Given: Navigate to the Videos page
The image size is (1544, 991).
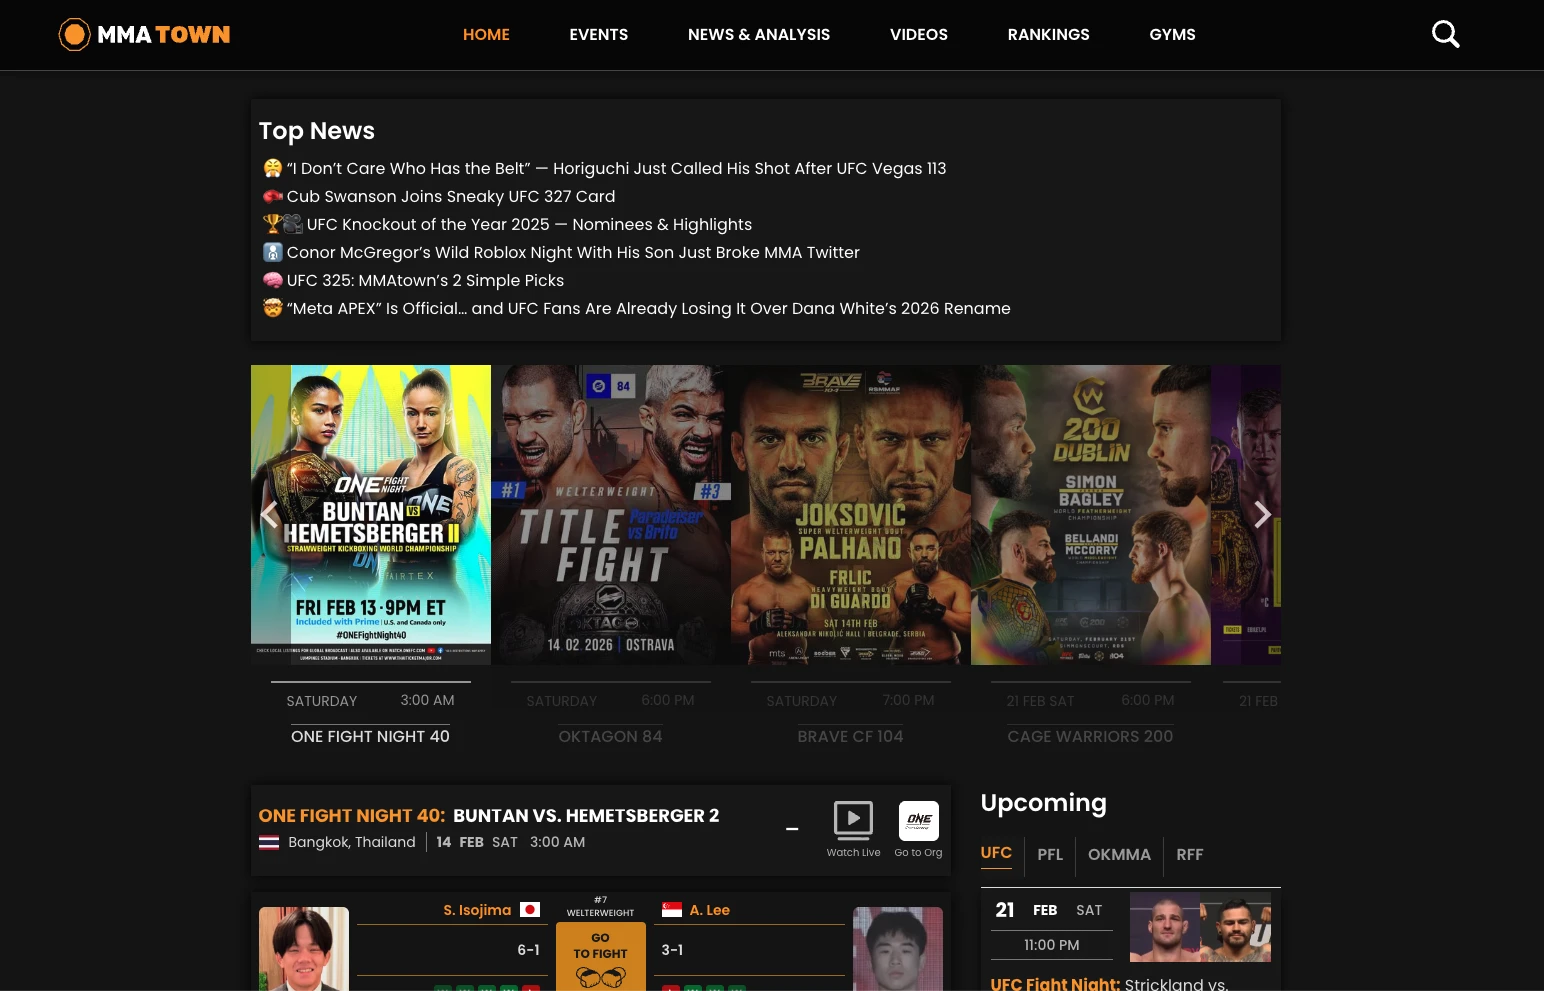Looking at the screenshot, I should [x=919, y=34].
